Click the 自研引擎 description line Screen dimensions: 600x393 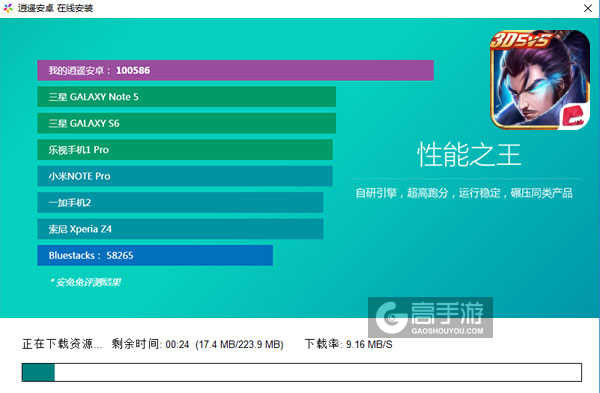(464, 193)
